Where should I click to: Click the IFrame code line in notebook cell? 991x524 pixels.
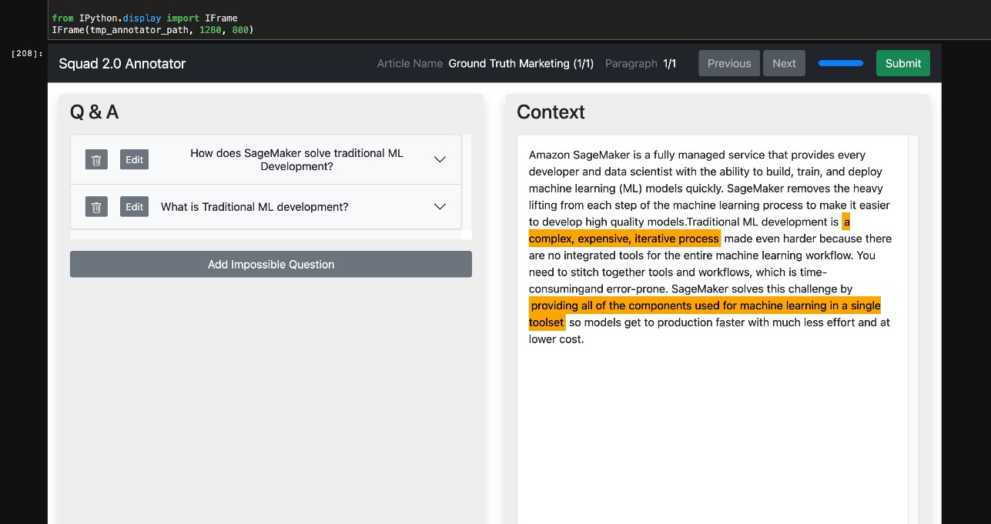(152, 30)
